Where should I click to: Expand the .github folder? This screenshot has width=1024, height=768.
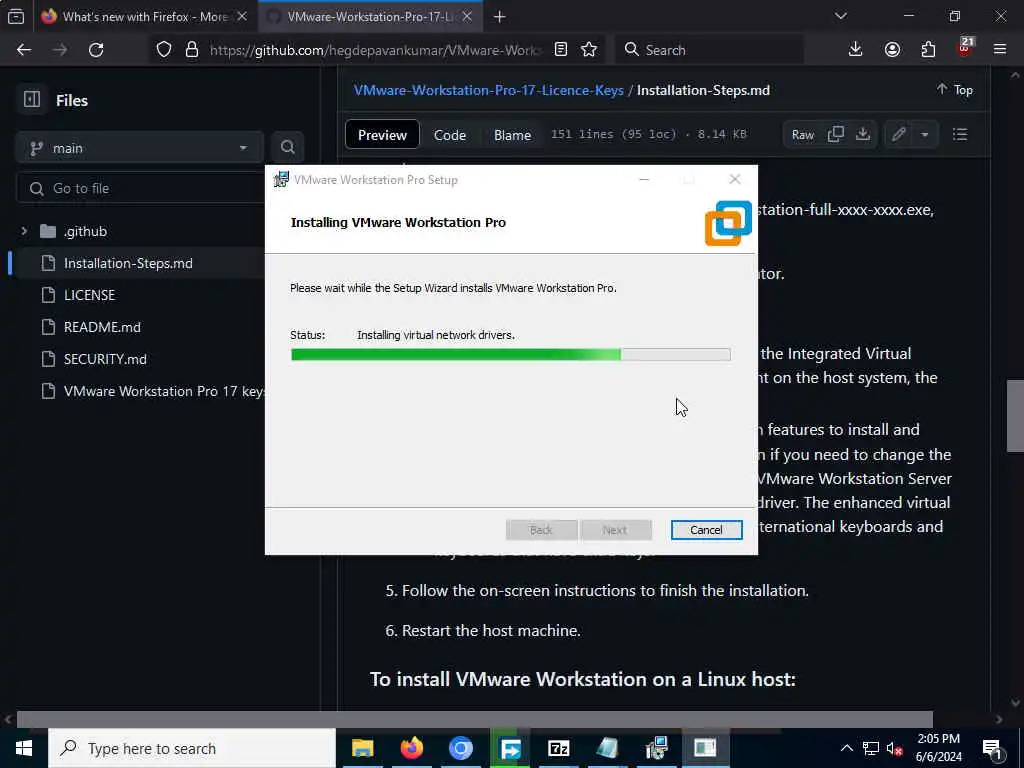24,231
